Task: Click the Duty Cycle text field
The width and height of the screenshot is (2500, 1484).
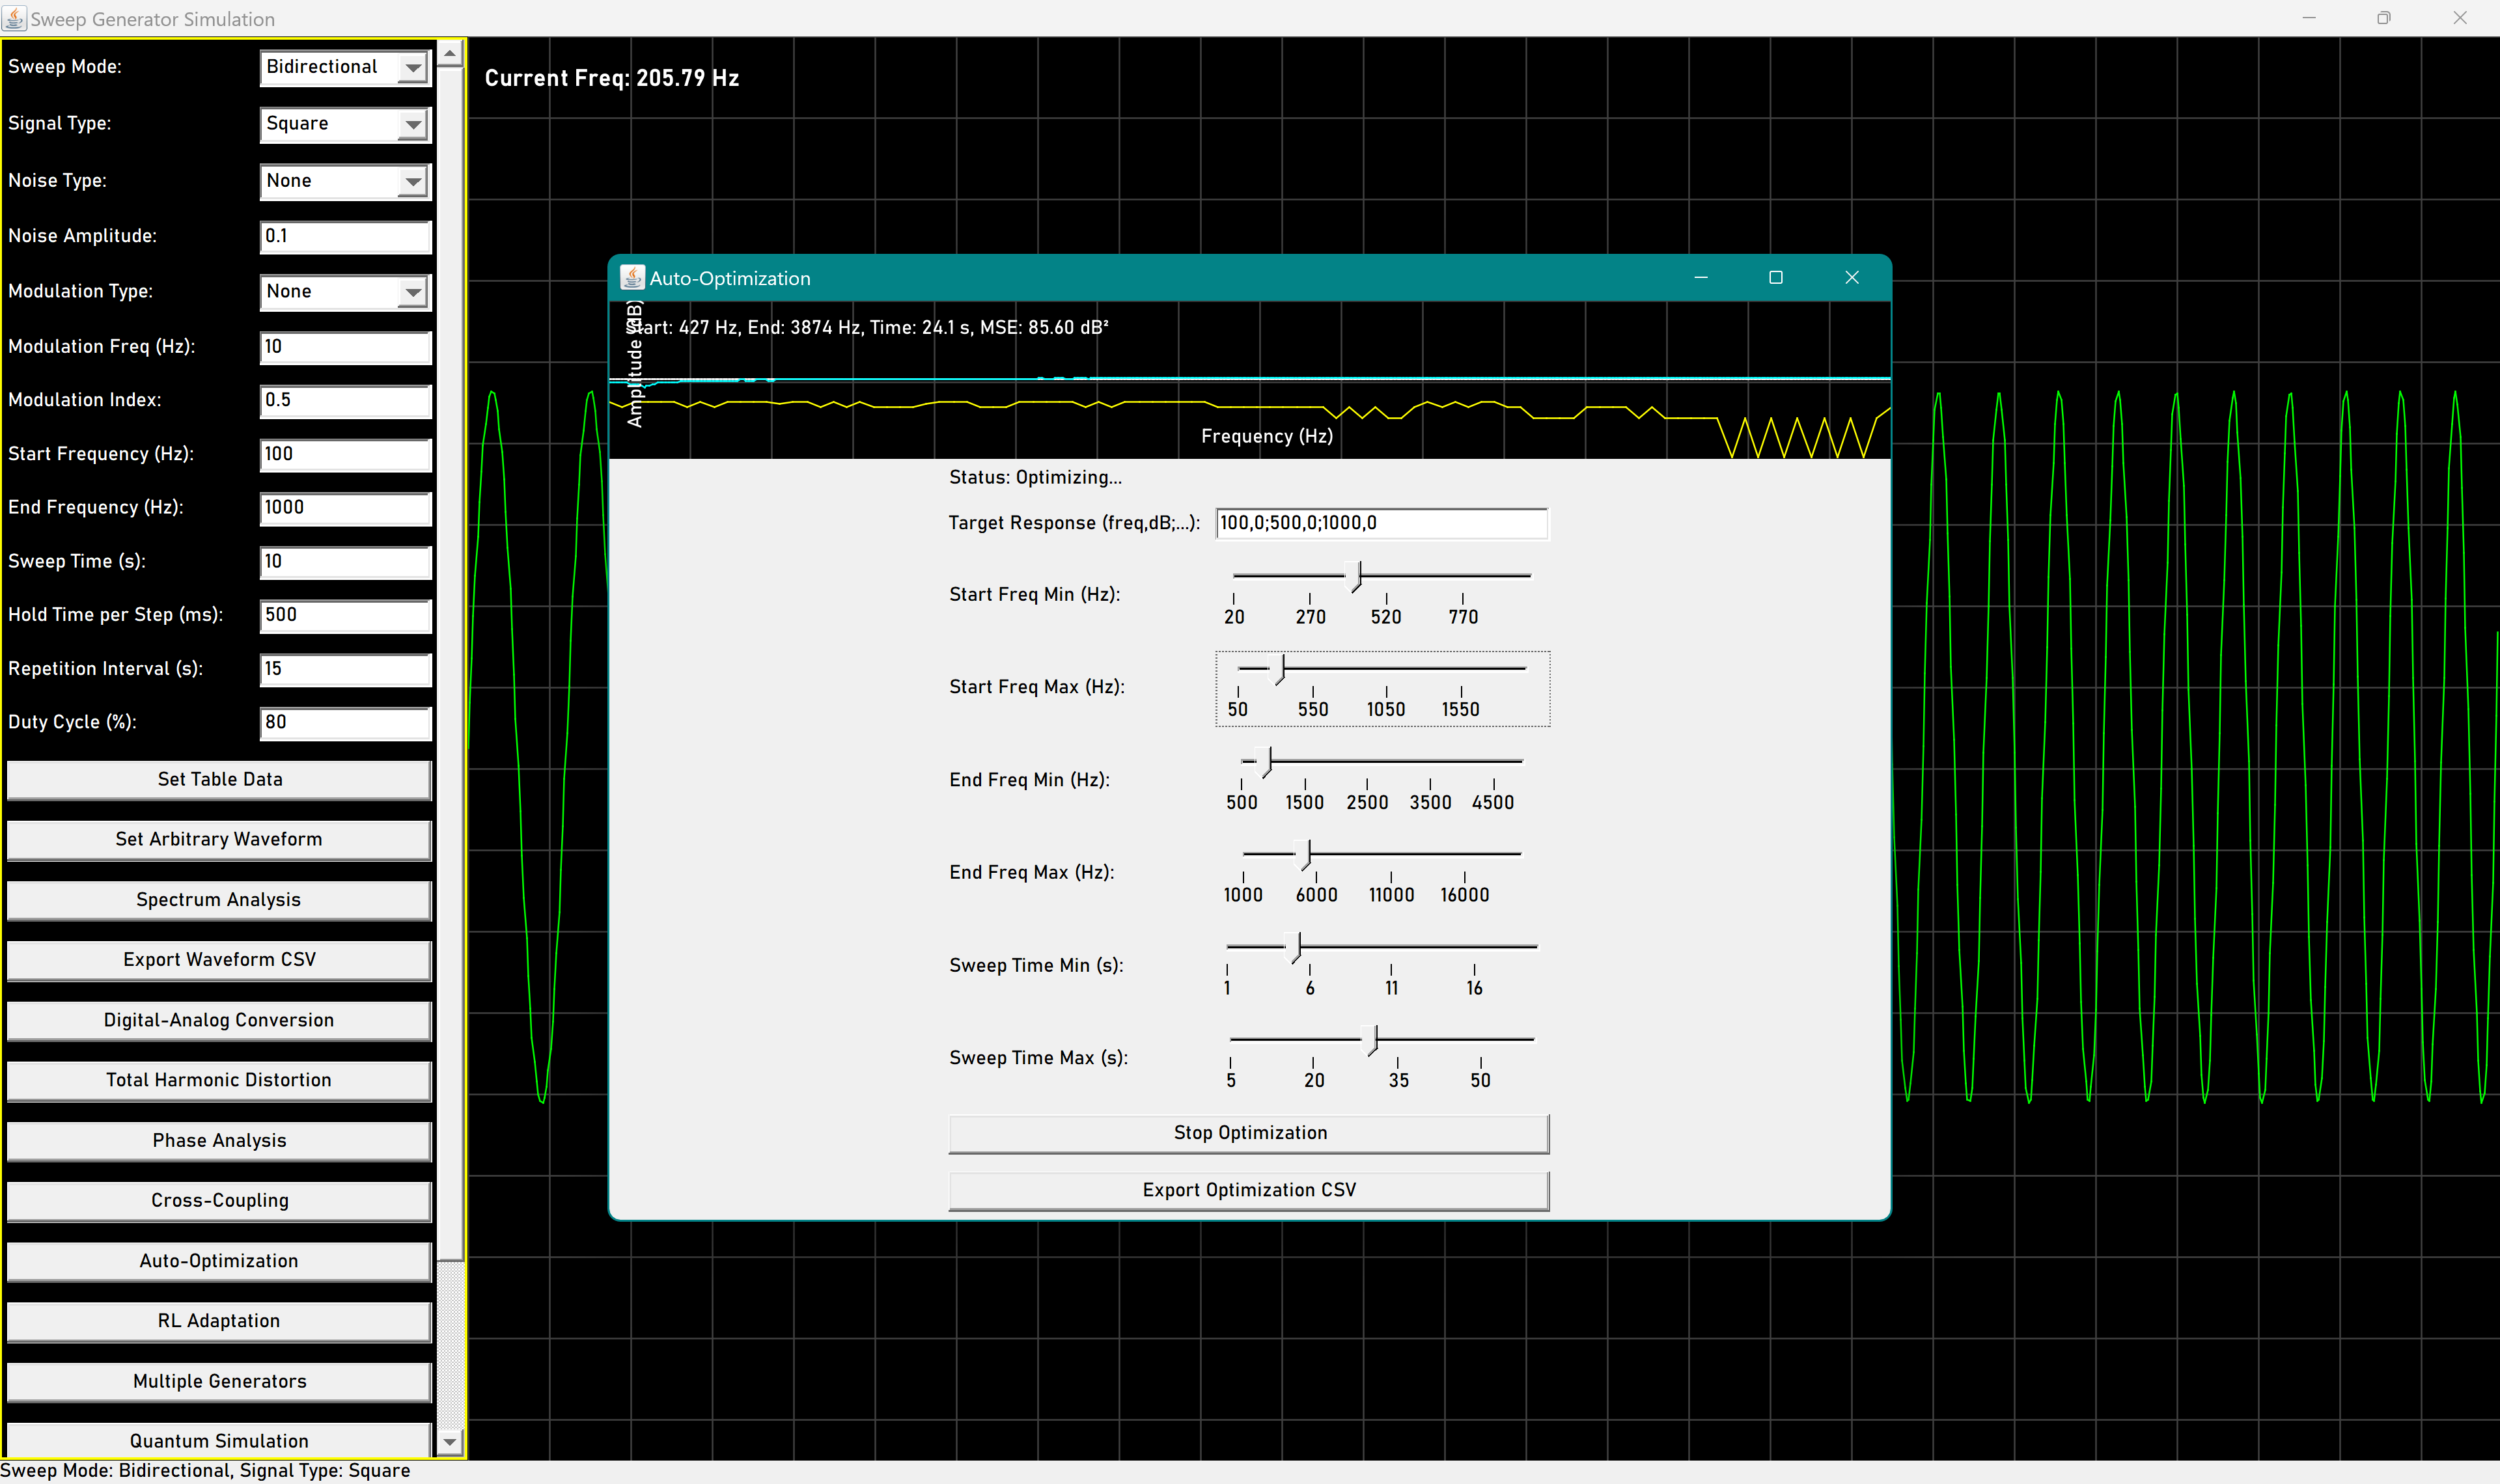Action: pos(345,722)
